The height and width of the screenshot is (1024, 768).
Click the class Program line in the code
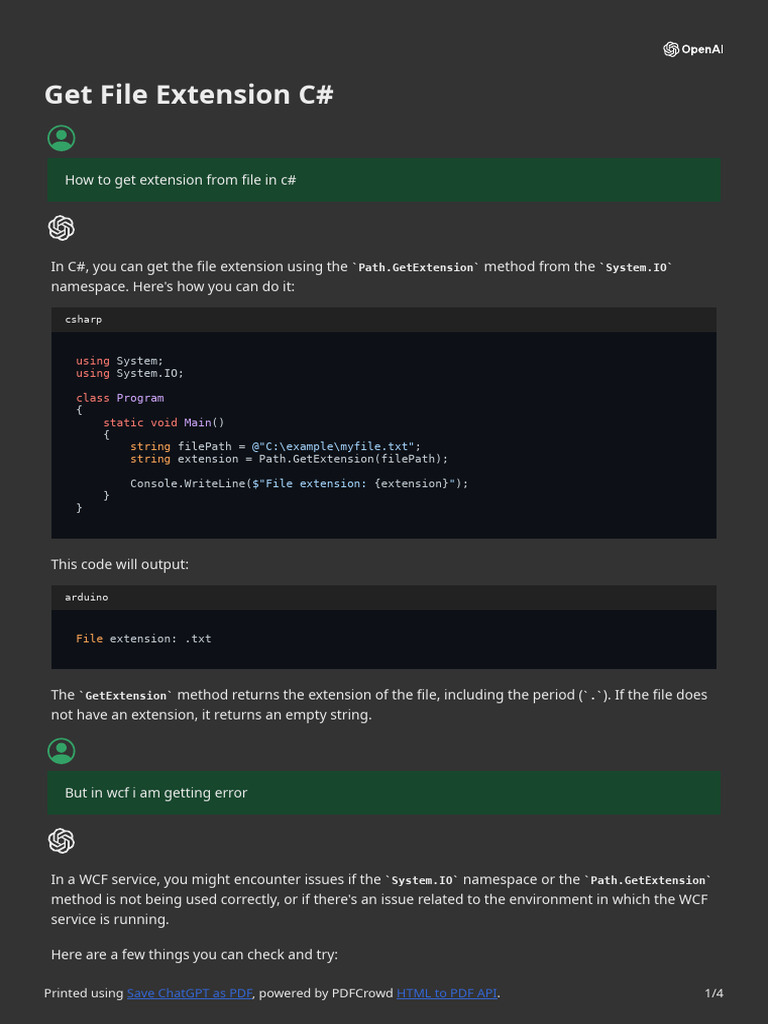tap(120, 398)
